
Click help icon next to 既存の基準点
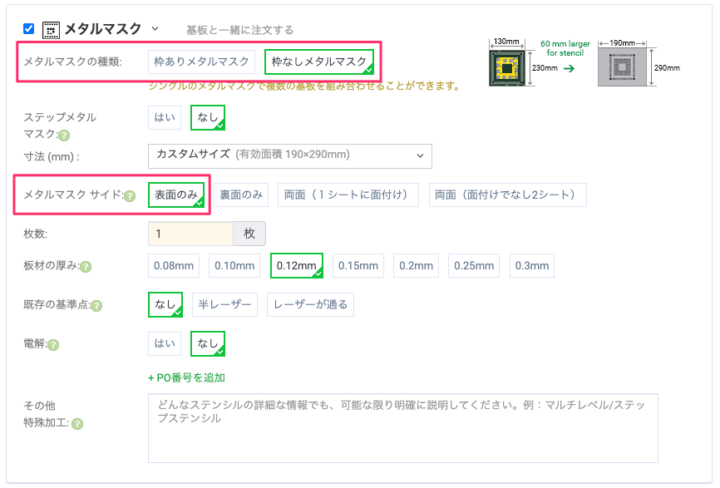point(96,304)
